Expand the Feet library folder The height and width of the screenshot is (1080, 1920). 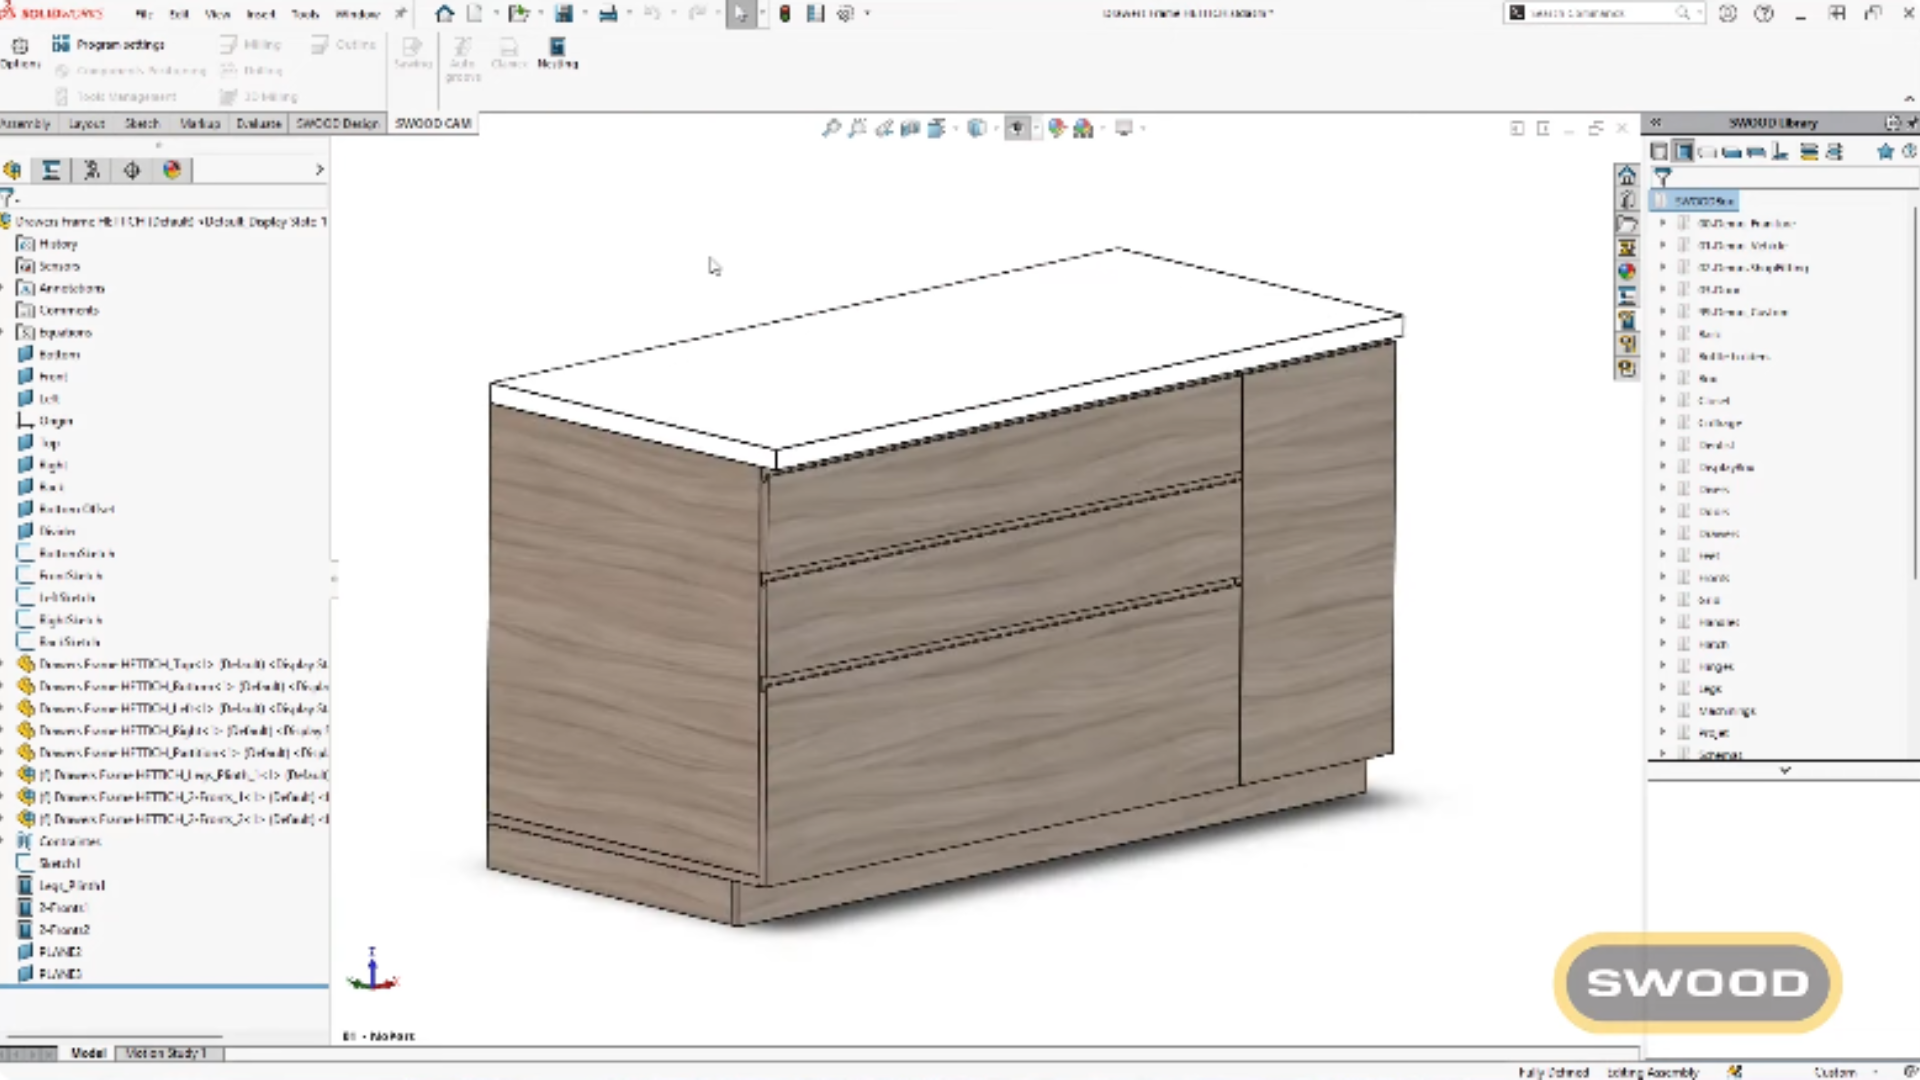pyautogui.click(x=1663, y=555)
